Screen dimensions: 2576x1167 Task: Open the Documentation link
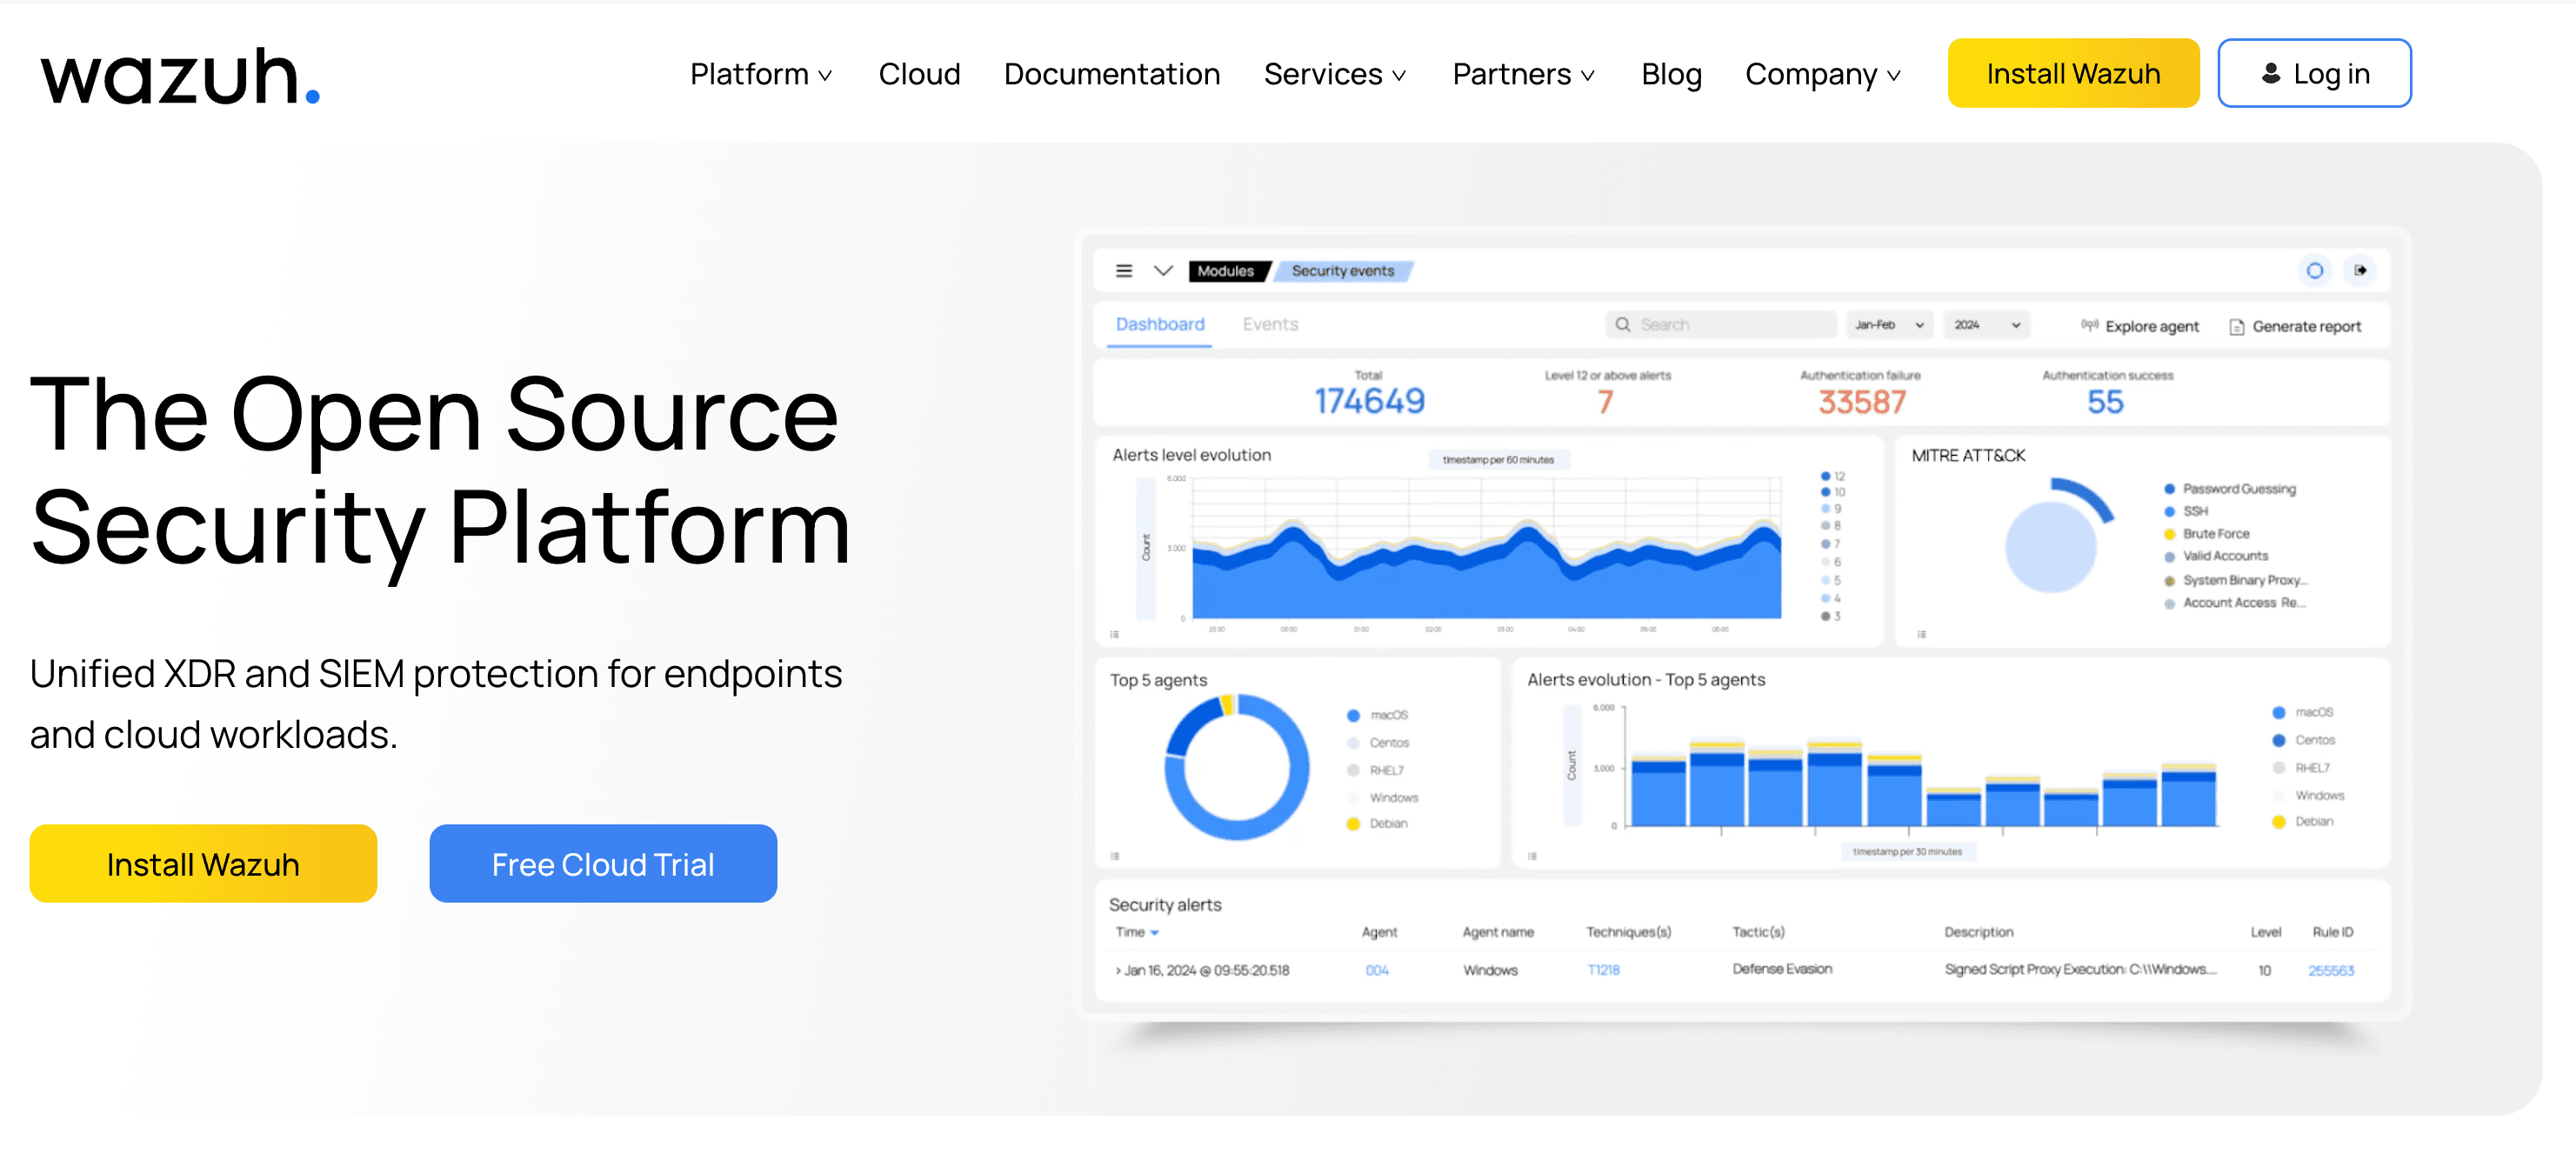tap(1112, 74)
